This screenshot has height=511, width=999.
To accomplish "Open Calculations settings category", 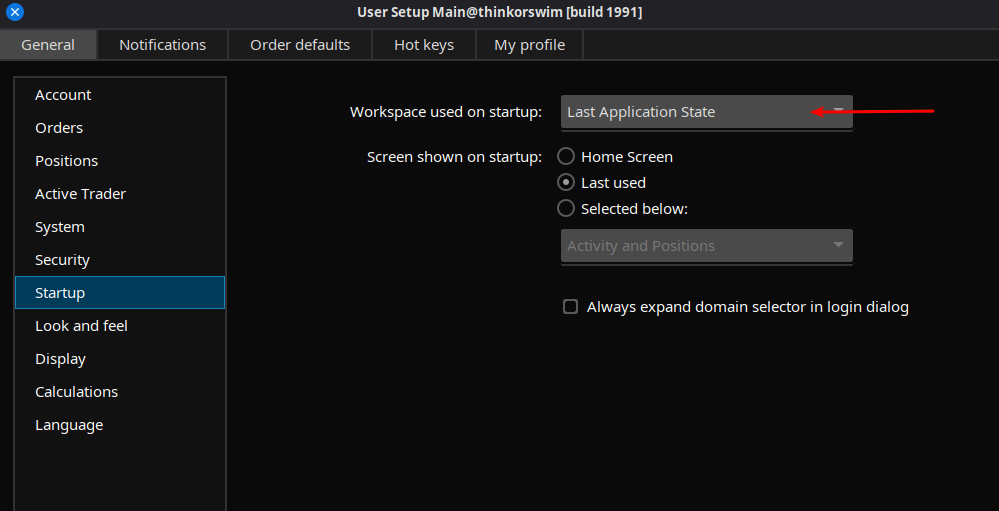I will 120,392.
